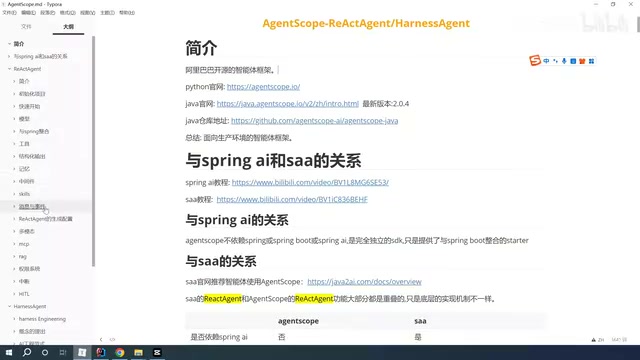The image size is (640, 360).
Task: Toggle Sogou Chinese/English mode (中)
Action: point(546,61)
